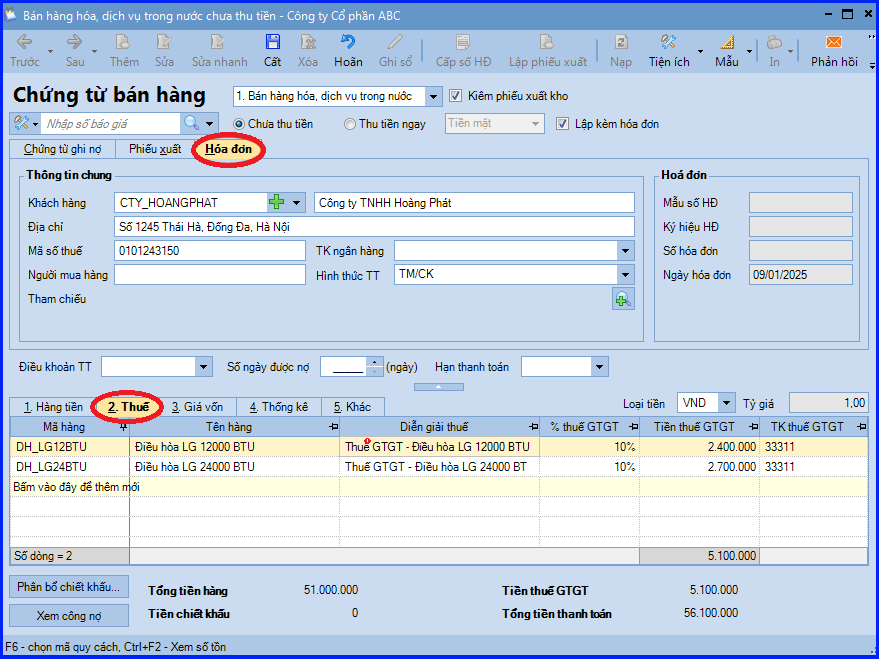Click the magnifier search icon for báo giá

pyautogui.click(x=192, y=123)
